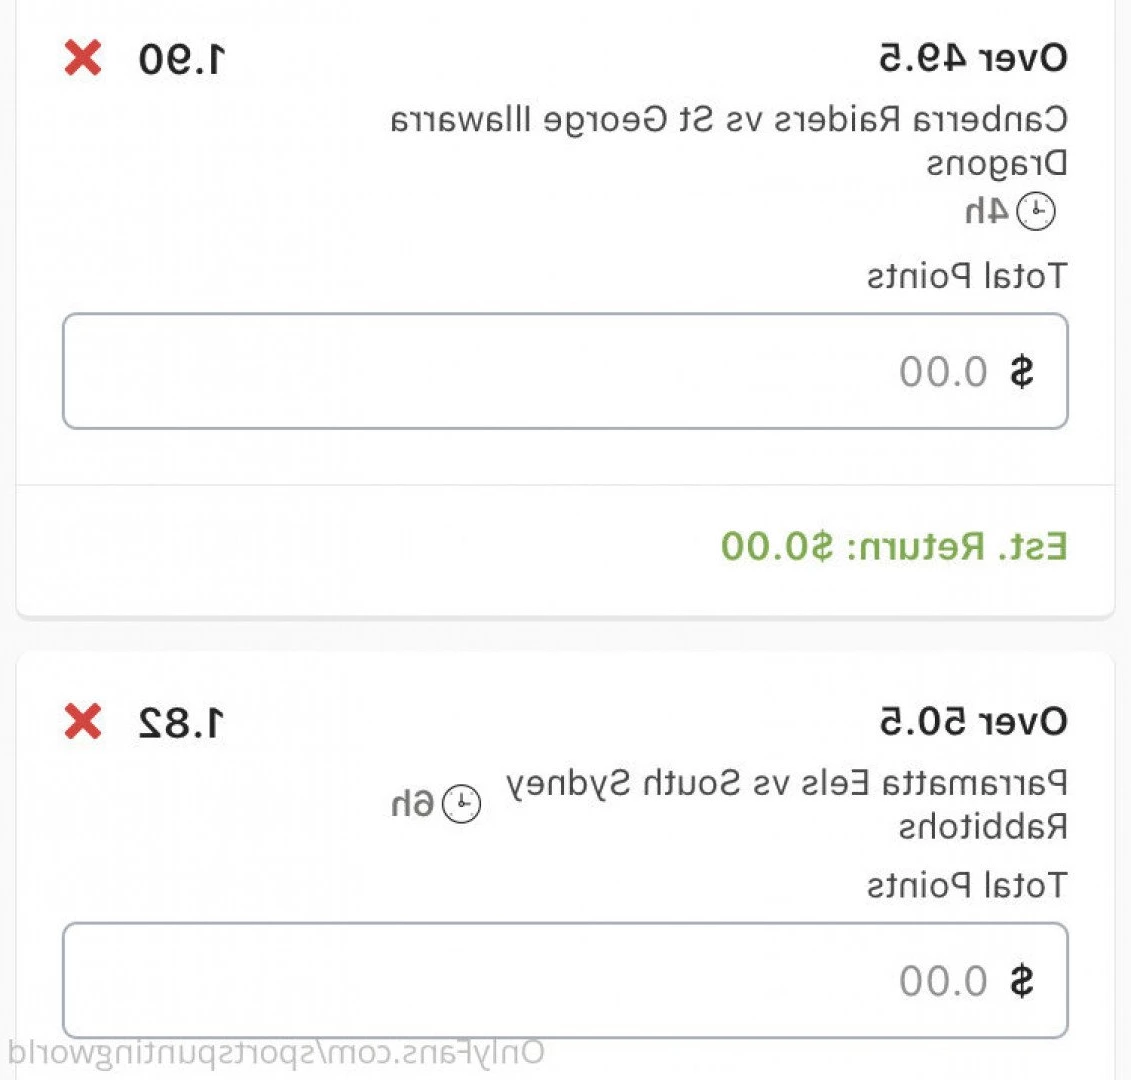Click Total Points label under Eels match
Image resolution: width=1131 pixels, height=1080 pixels.
(x=967, y=885)
